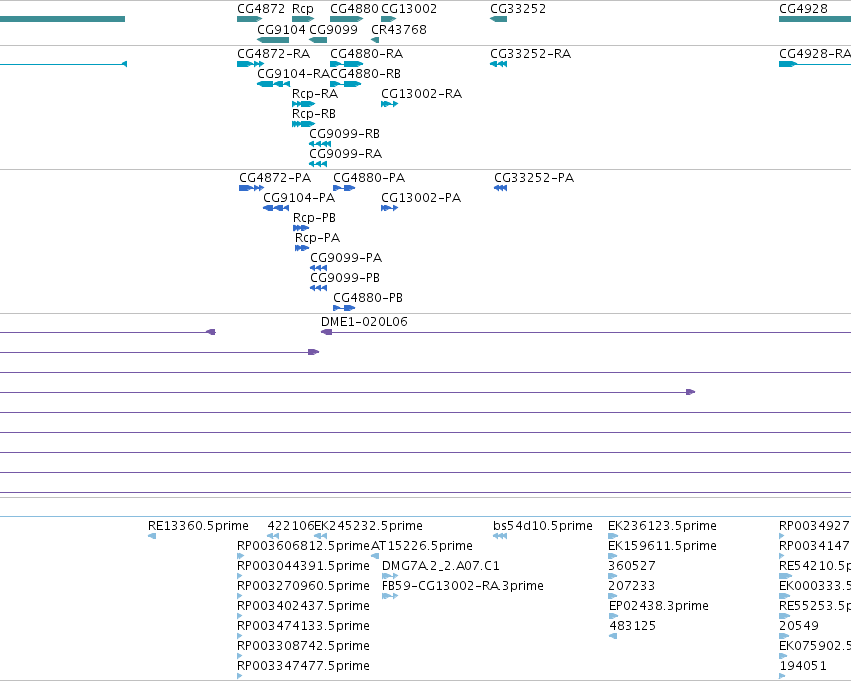Image resolution: width=851 pixels, height=681 pixels.
Task: Select the CG9099-RA transcript glyph
Action: tap(318, 164)
